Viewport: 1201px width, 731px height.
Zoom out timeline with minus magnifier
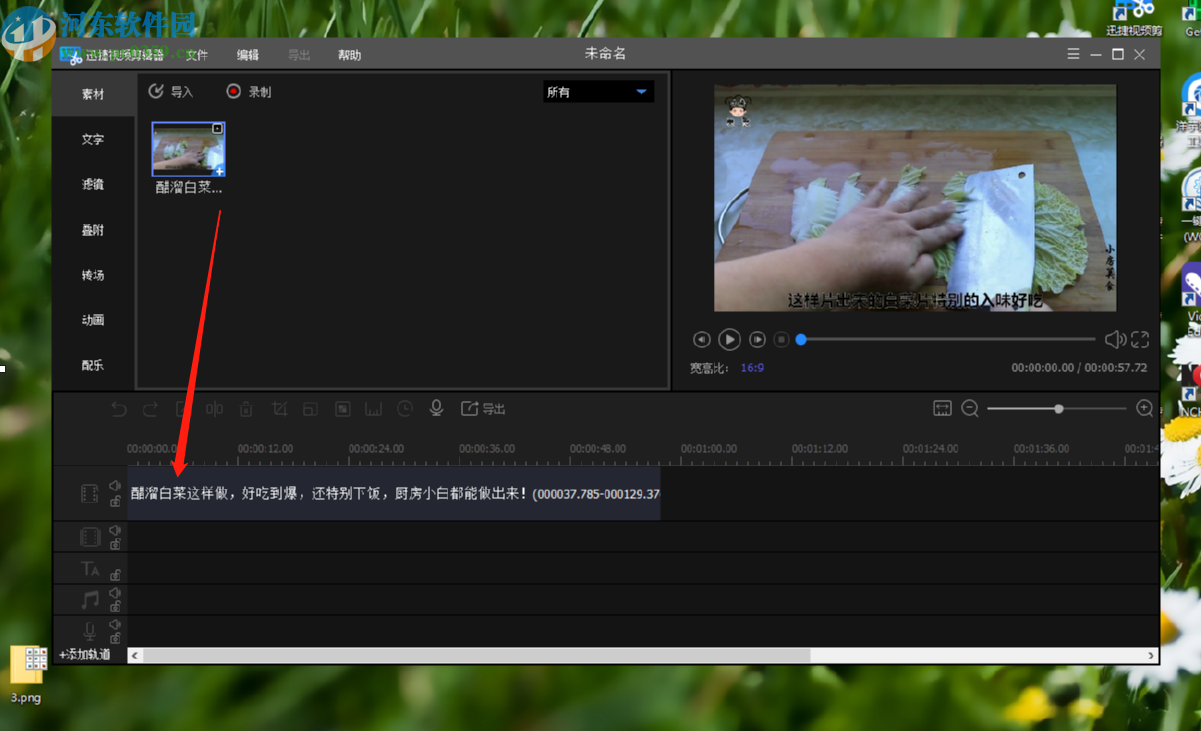coord(970,408)
